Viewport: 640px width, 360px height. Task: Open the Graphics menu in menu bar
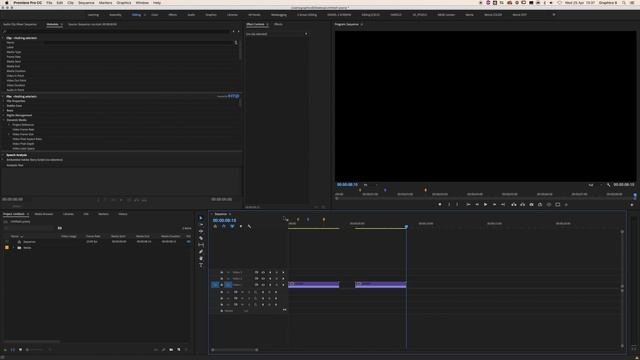(124, 3)
